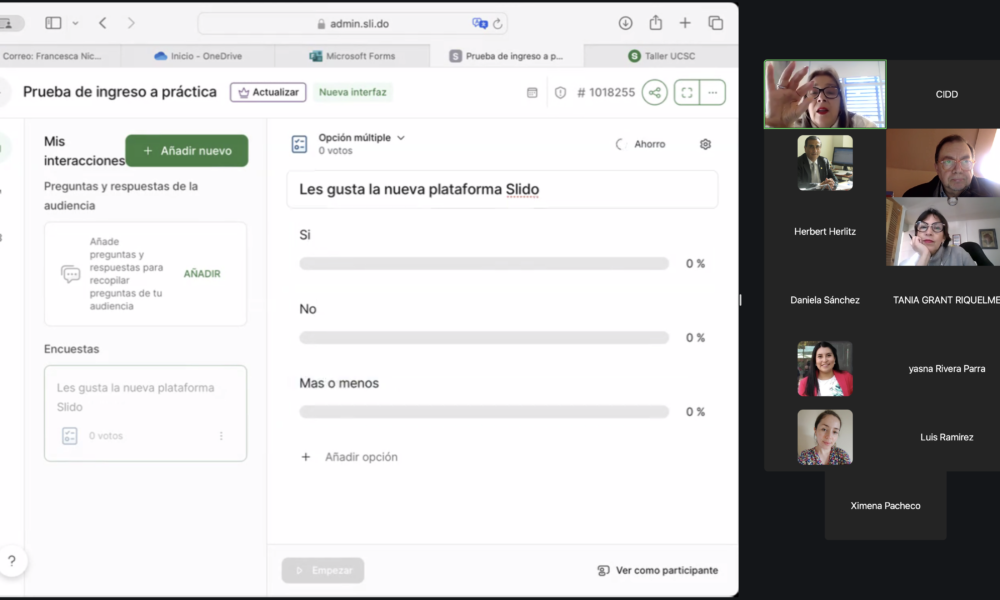Image resolution: width=1000 pixels, height=600 pixels.
Task: Open poll card three-dot menu
Action: [x=221, y=436]
